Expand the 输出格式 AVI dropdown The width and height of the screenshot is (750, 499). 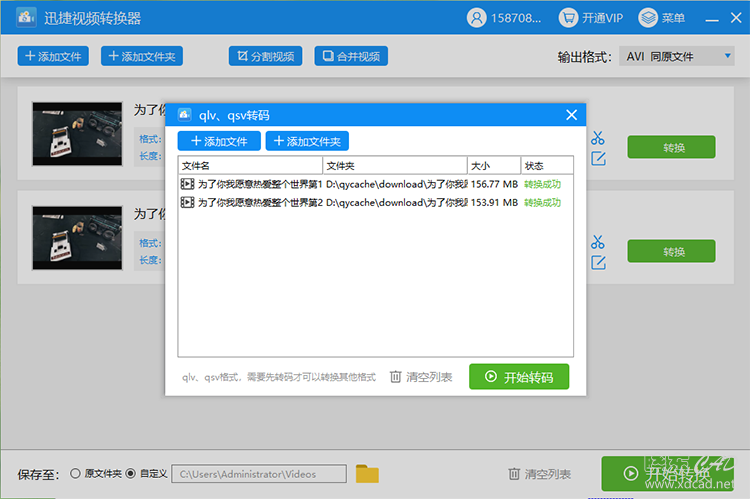coord(677,56)
